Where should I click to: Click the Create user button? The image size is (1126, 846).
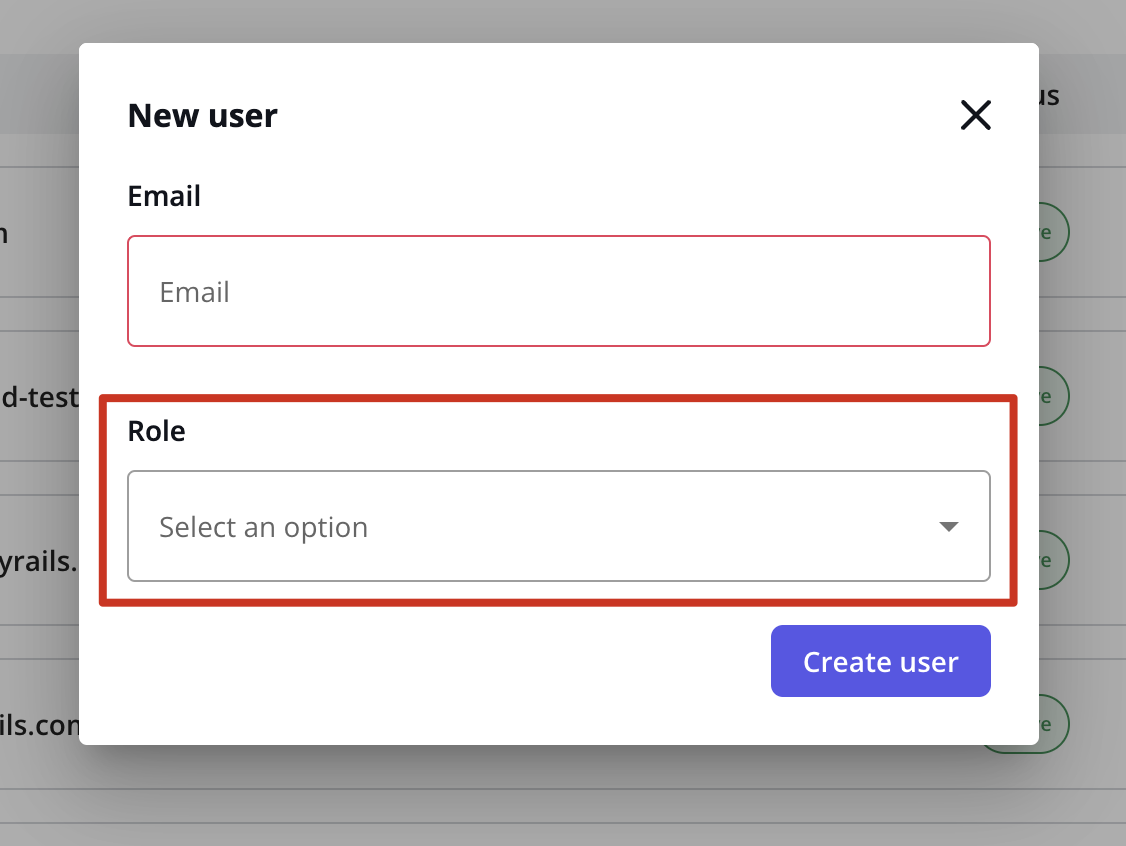tap(880, 661)
